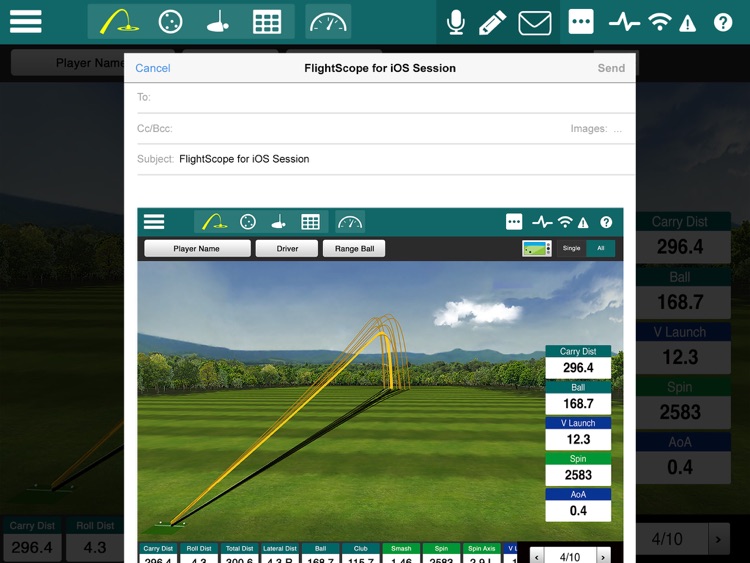750x563 pixels.
Task: Tap the Range Ball selector in embedded screenshot
Action: coord(354,249)
